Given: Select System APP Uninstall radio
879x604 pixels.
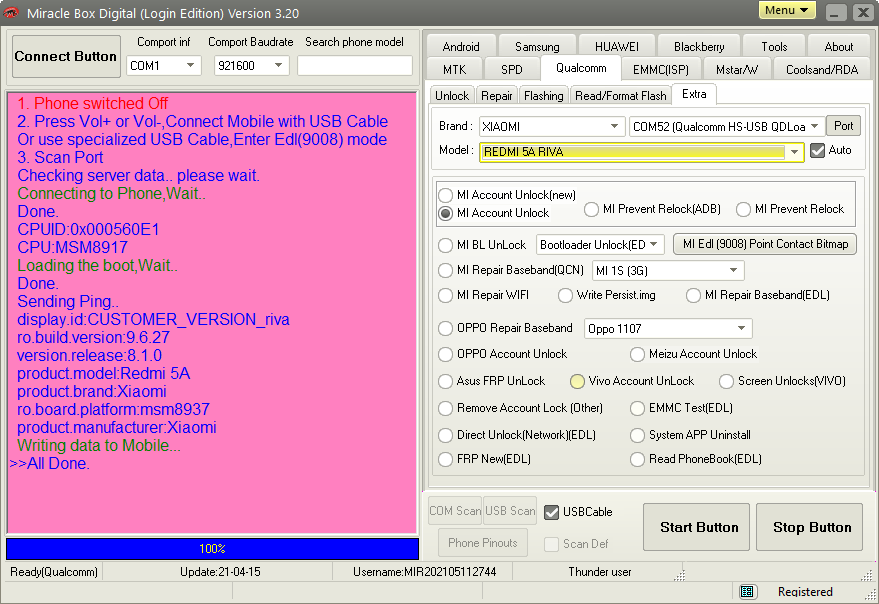Looking at the screenshot, I should (637, 435).
